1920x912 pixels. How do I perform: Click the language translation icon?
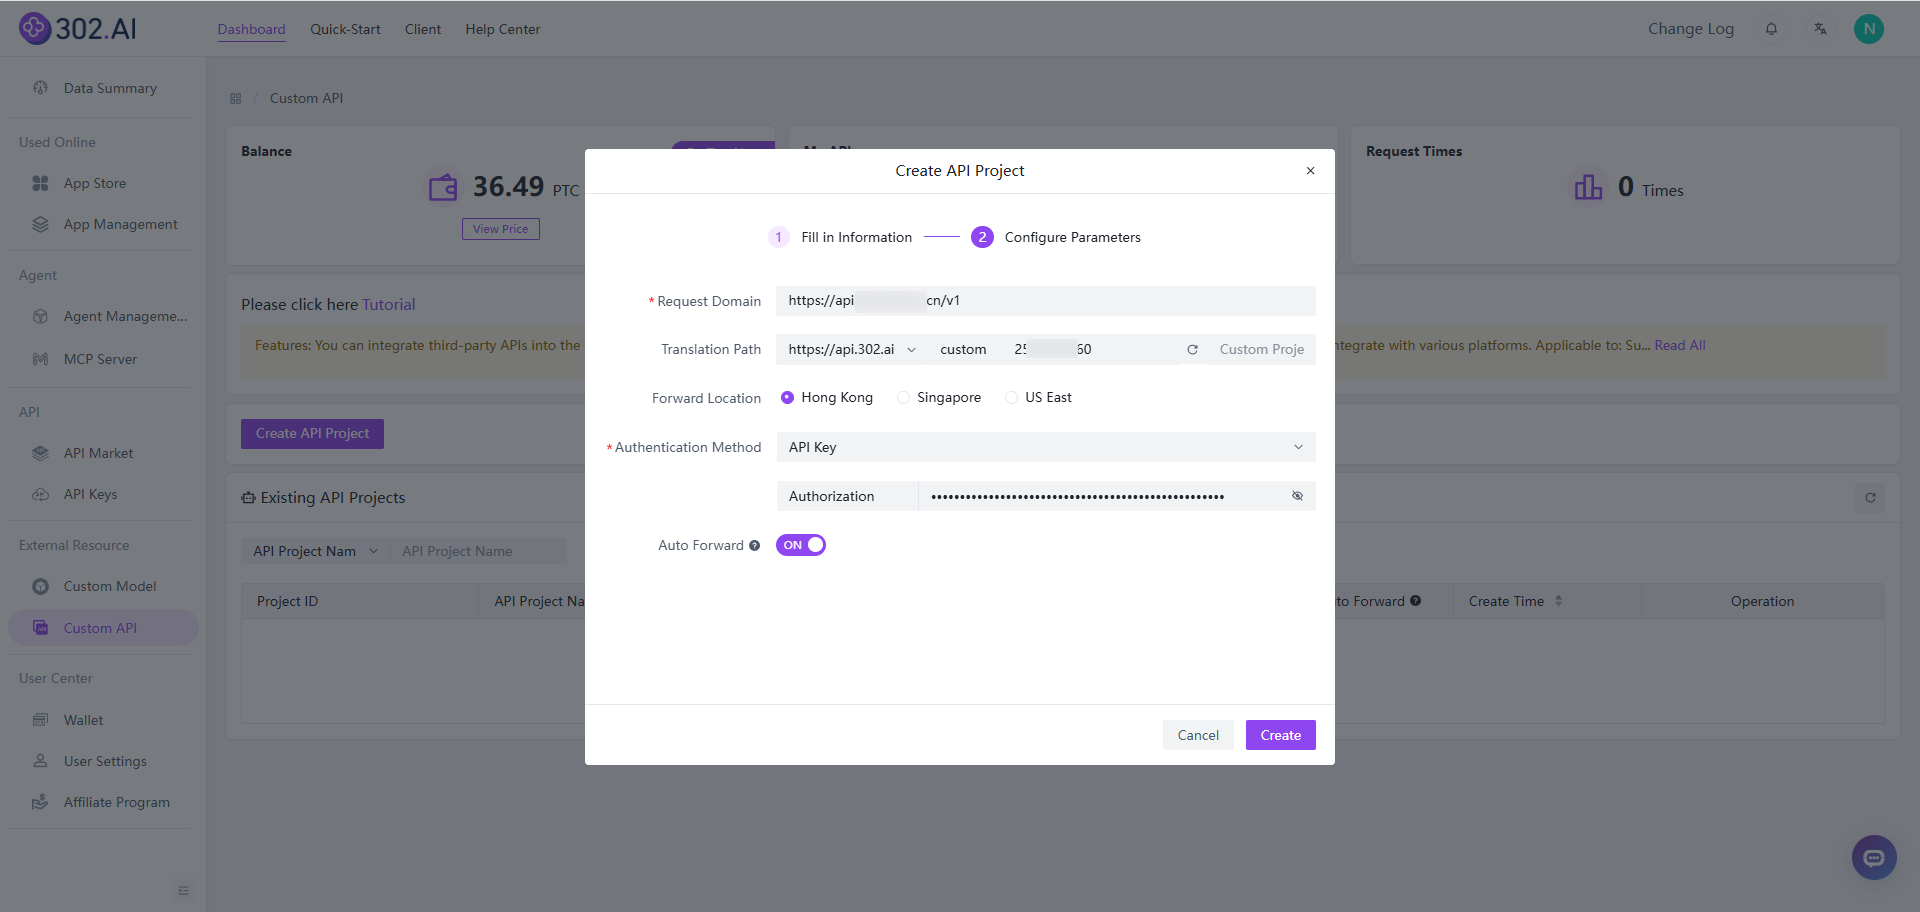click(1820, 29)
